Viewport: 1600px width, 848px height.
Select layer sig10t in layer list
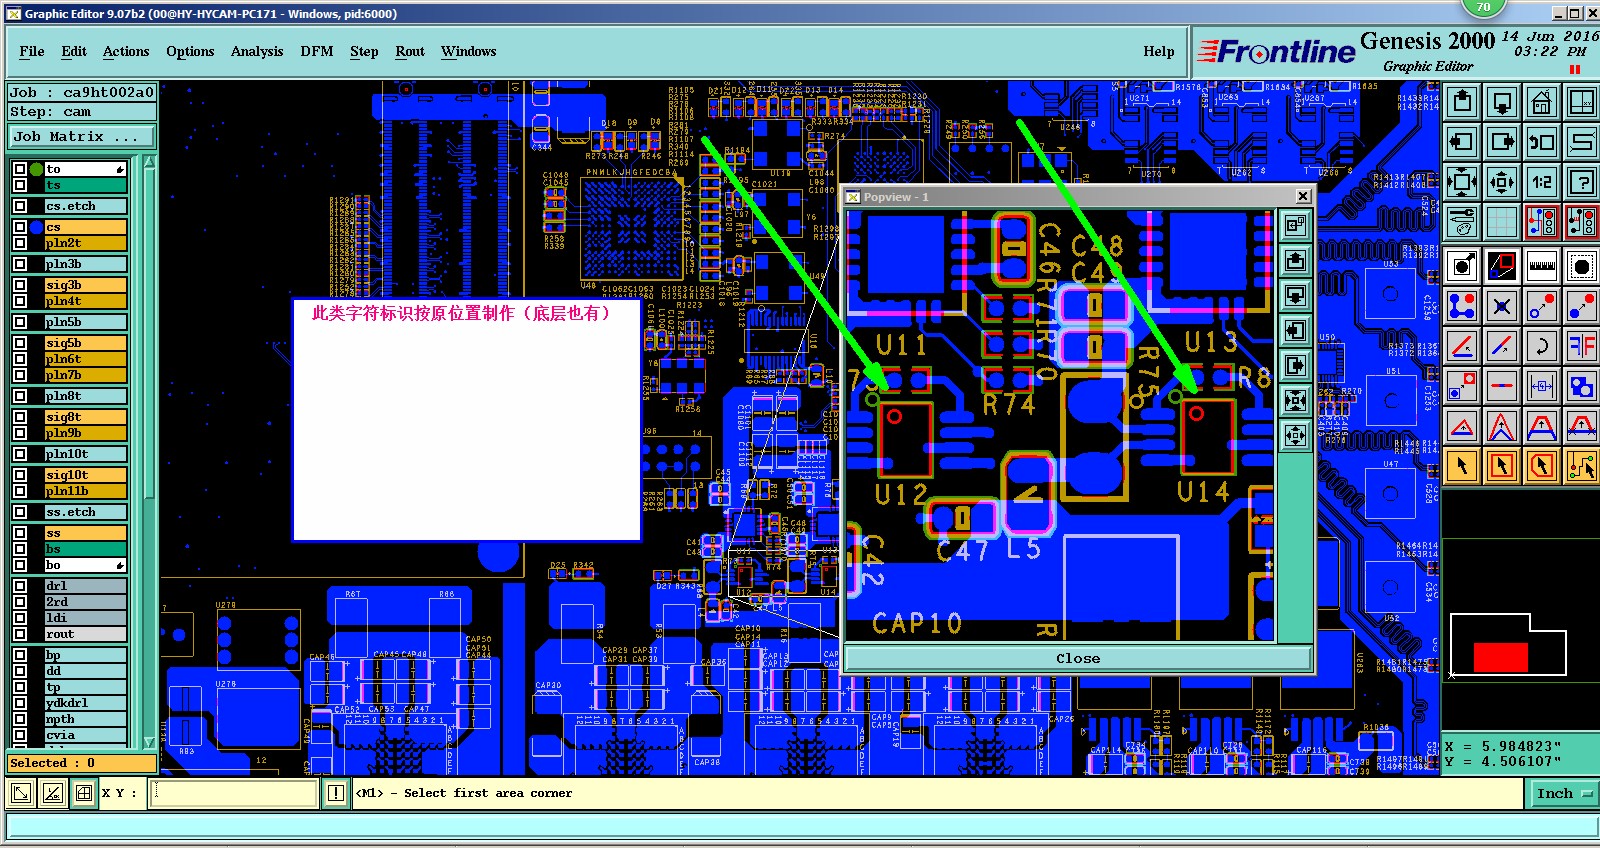tap(86, 475)
